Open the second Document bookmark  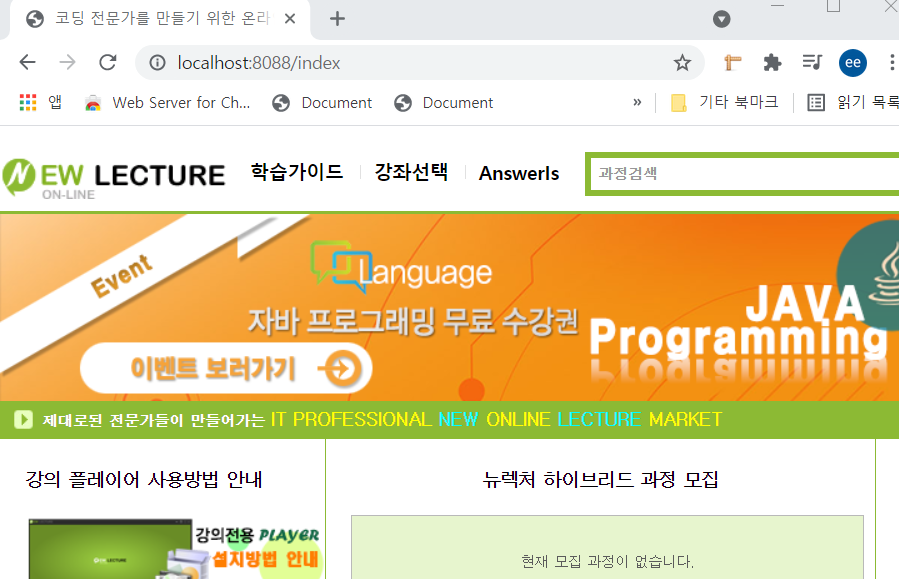tap(443, 103)
